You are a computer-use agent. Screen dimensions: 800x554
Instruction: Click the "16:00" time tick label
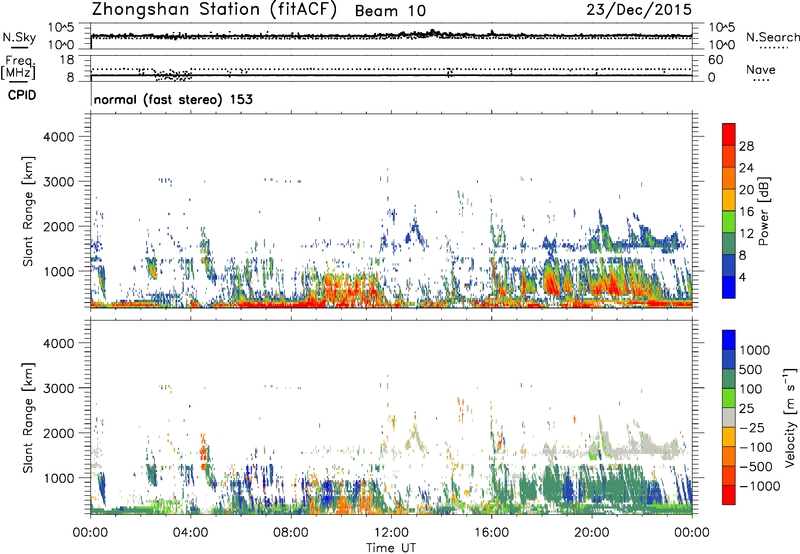pos(491,533)
